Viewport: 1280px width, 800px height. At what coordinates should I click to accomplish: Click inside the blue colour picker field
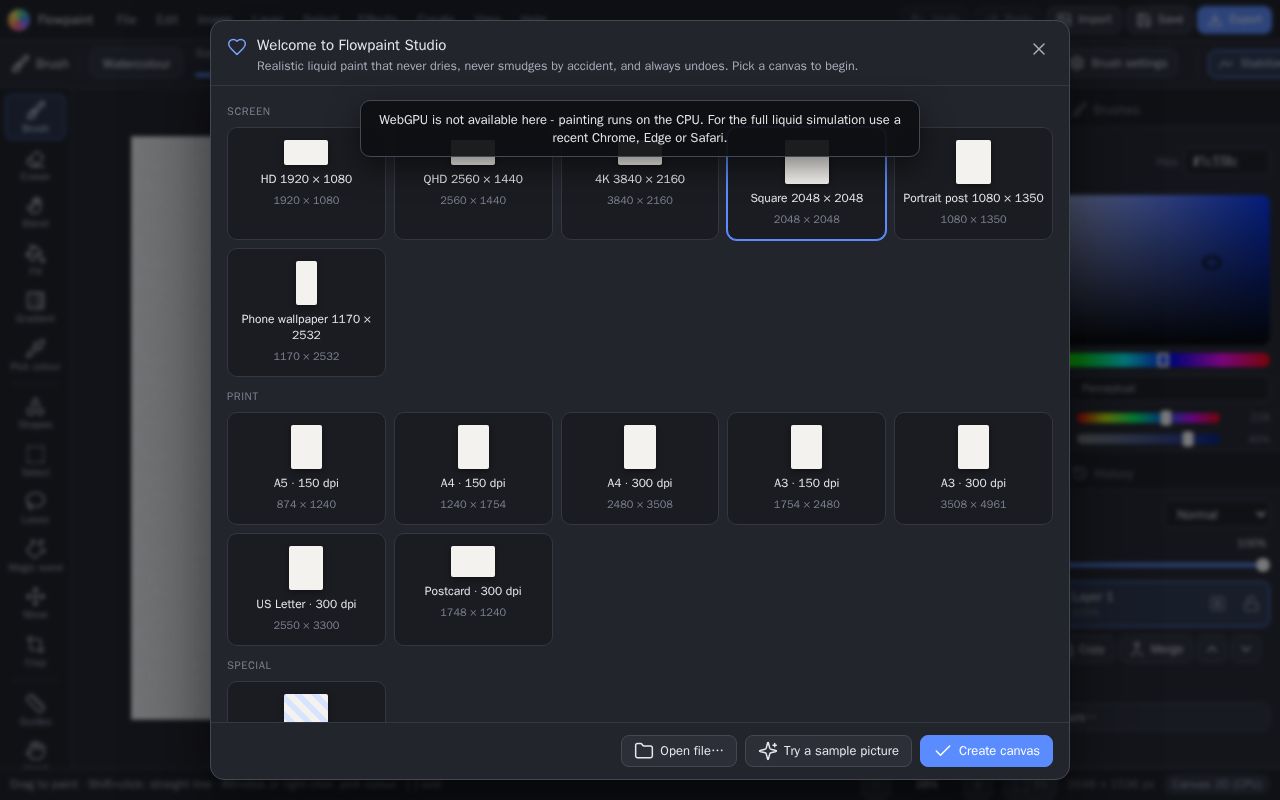[1170, 269]
